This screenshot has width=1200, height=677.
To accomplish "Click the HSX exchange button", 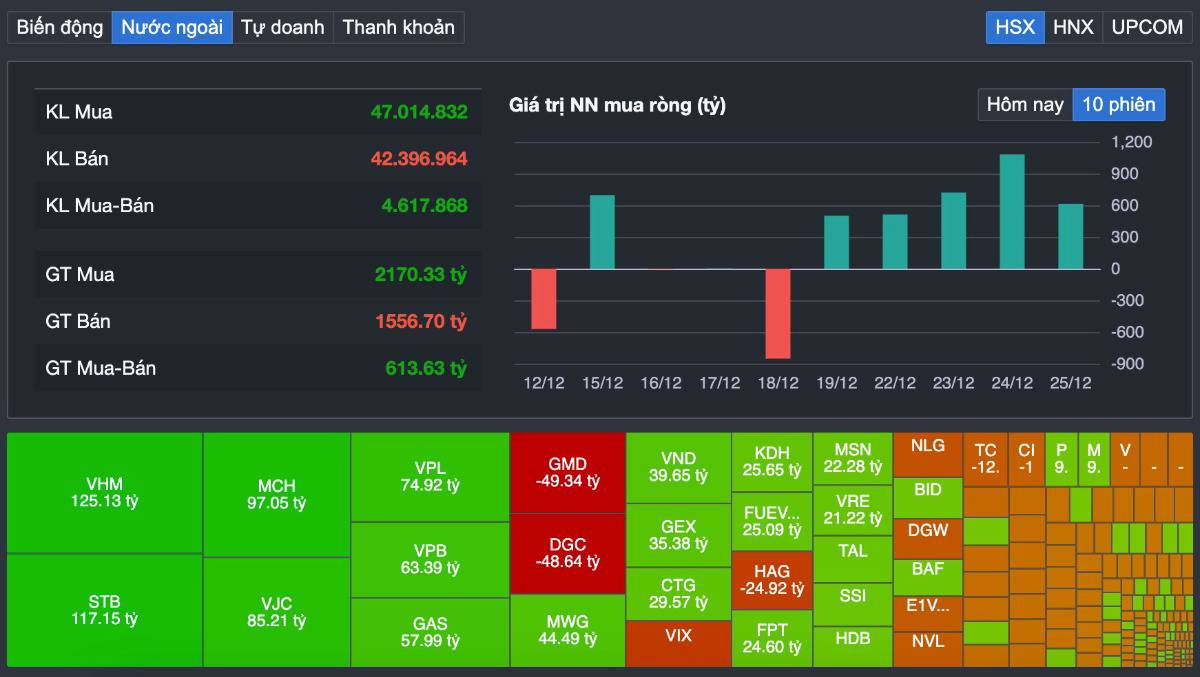I will pos(1014,27).
